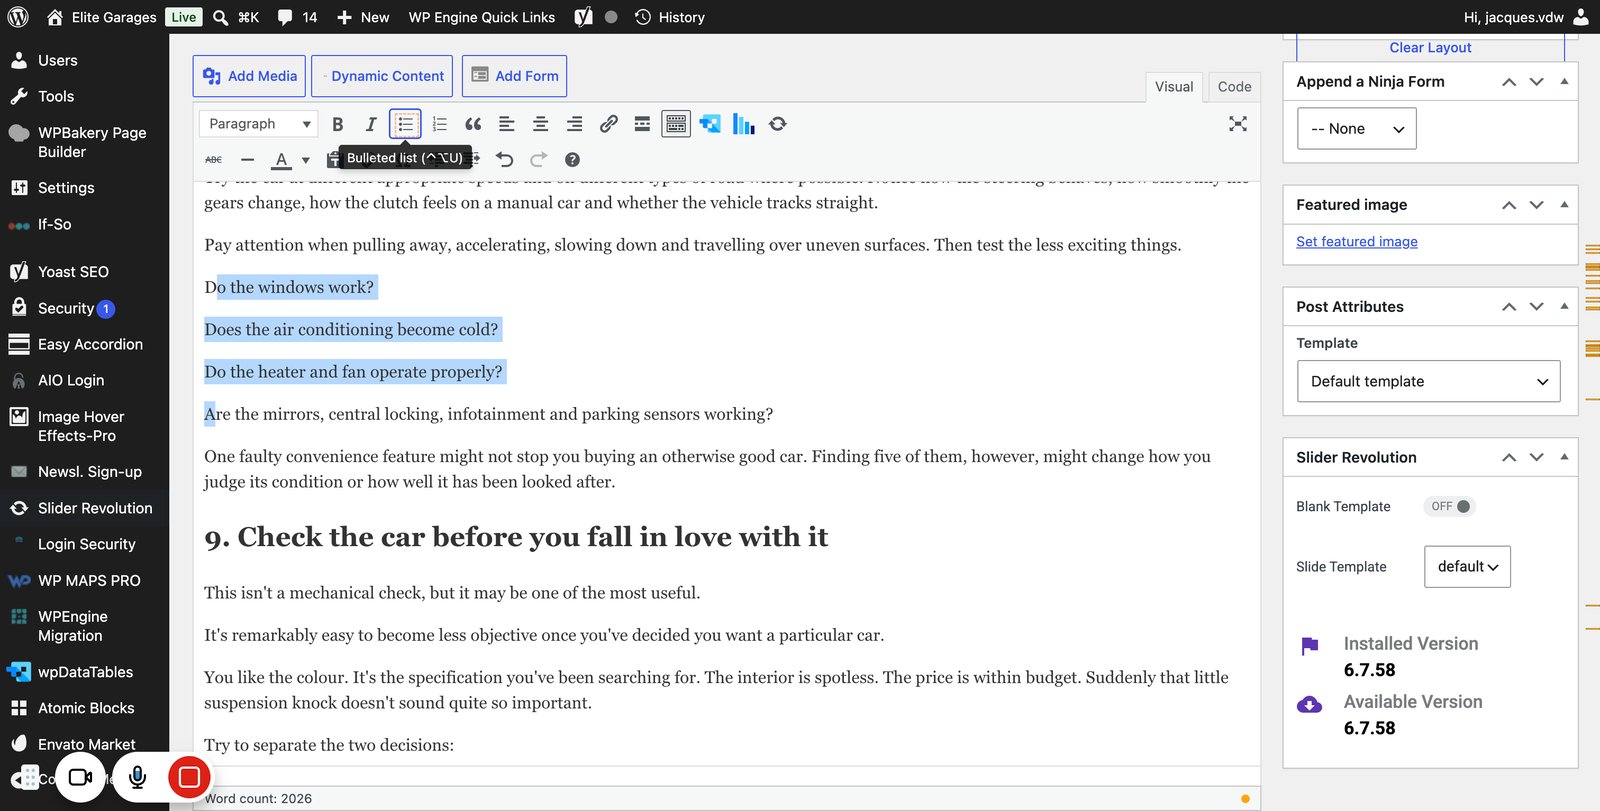Toggle bold formatting in the editor toolbar
This screenshot has width=1600, height=811.
(338, 124)
